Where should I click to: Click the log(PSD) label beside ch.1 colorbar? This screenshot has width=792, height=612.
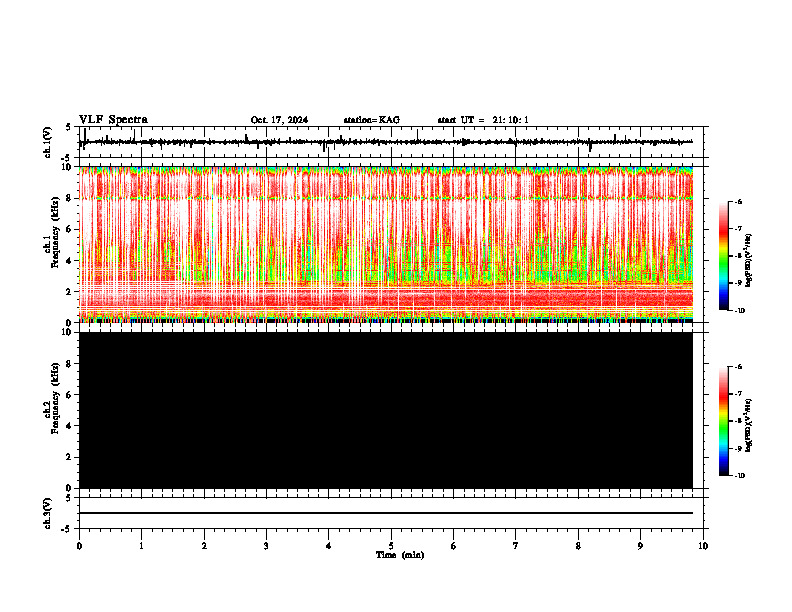748,260
